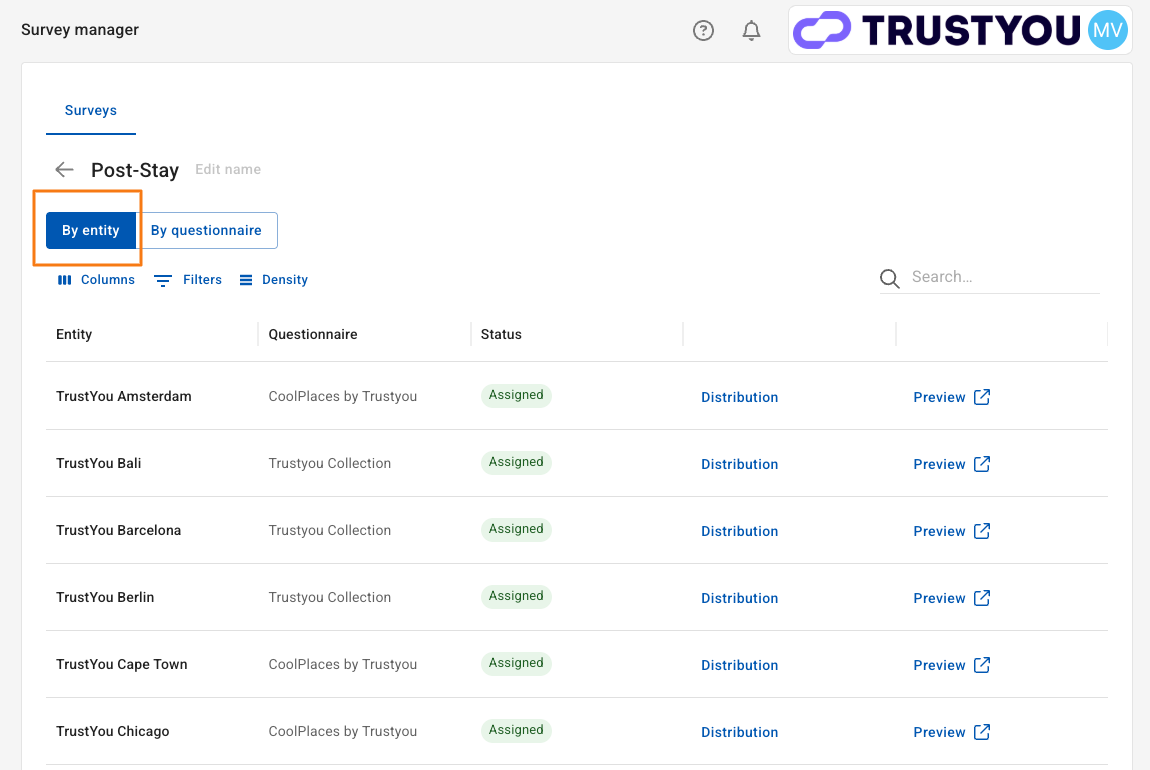Screen dimensions: 1150x770
Task: Select the TrustYou Cape Town entity cell
Action: (x=122, y=664)
